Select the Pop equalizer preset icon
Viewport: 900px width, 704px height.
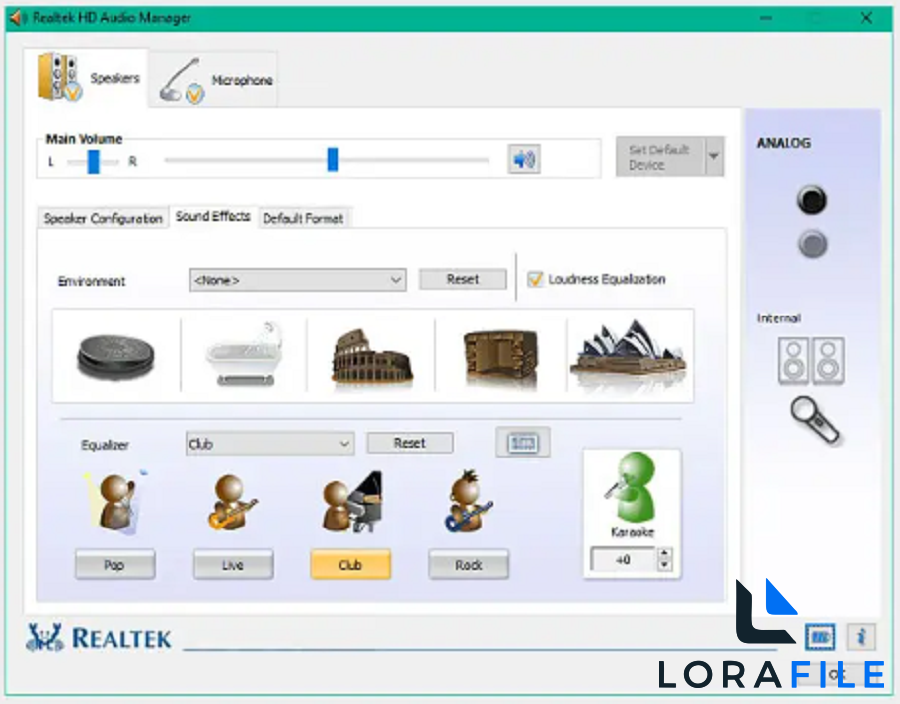pos(114,500)
